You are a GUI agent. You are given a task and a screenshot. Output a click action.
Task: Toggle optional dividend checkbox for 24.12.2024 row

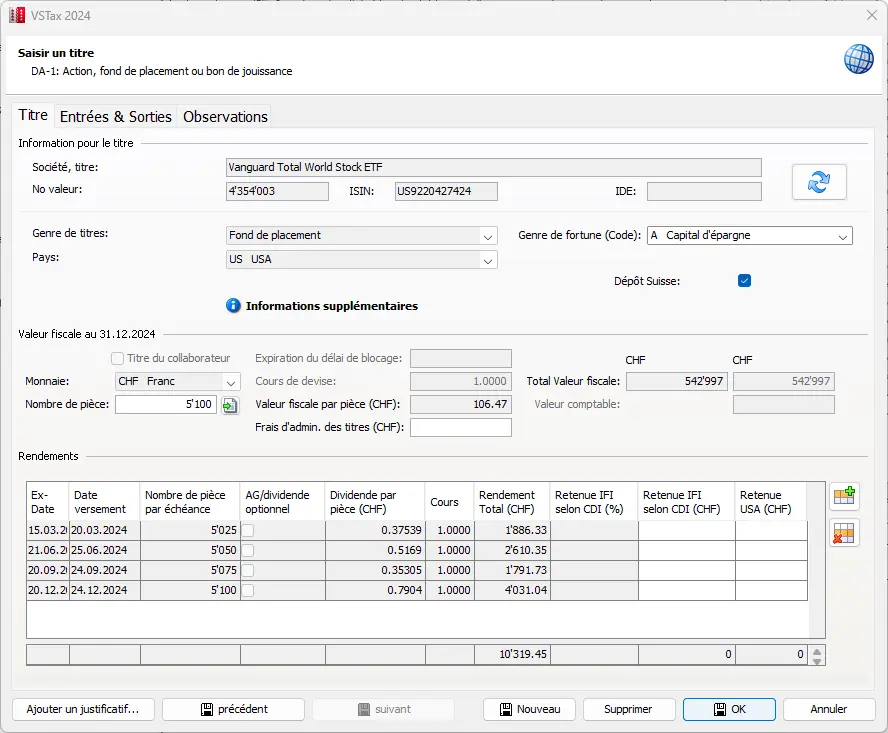pos(248,591)
